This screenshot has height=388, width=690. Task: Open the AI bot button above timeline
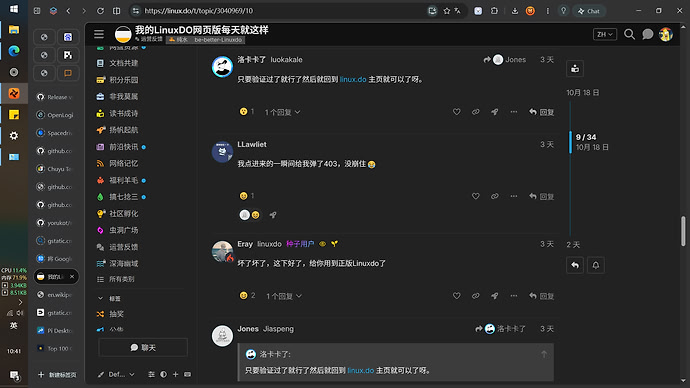point(575,69)
